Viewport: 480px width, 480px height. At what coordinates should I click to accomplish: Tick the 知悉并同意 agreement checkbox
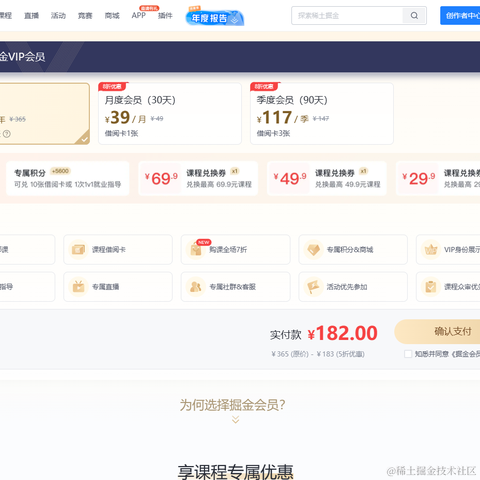408,354
